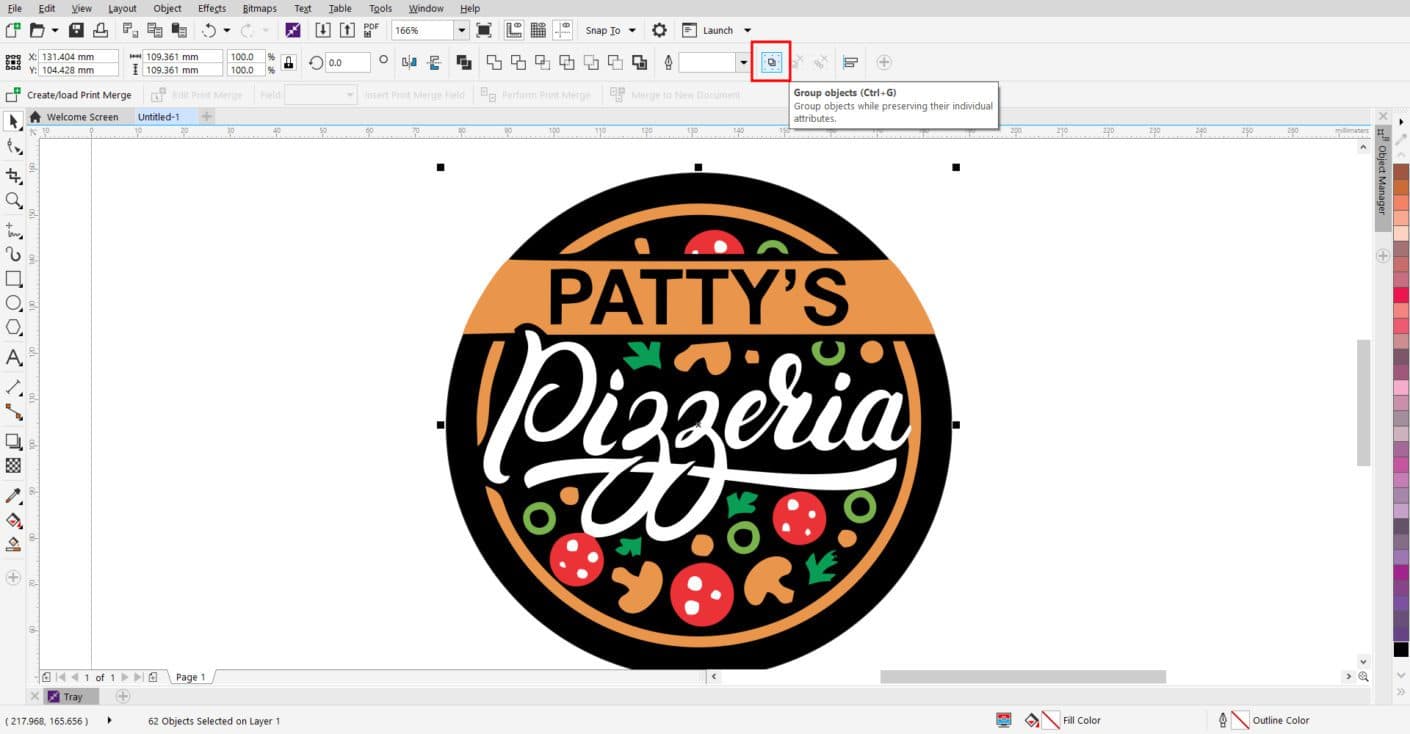Screen dimensions: 1410x734
Task: Activate the Zoom tool in the toolbox
Action: 14,201
